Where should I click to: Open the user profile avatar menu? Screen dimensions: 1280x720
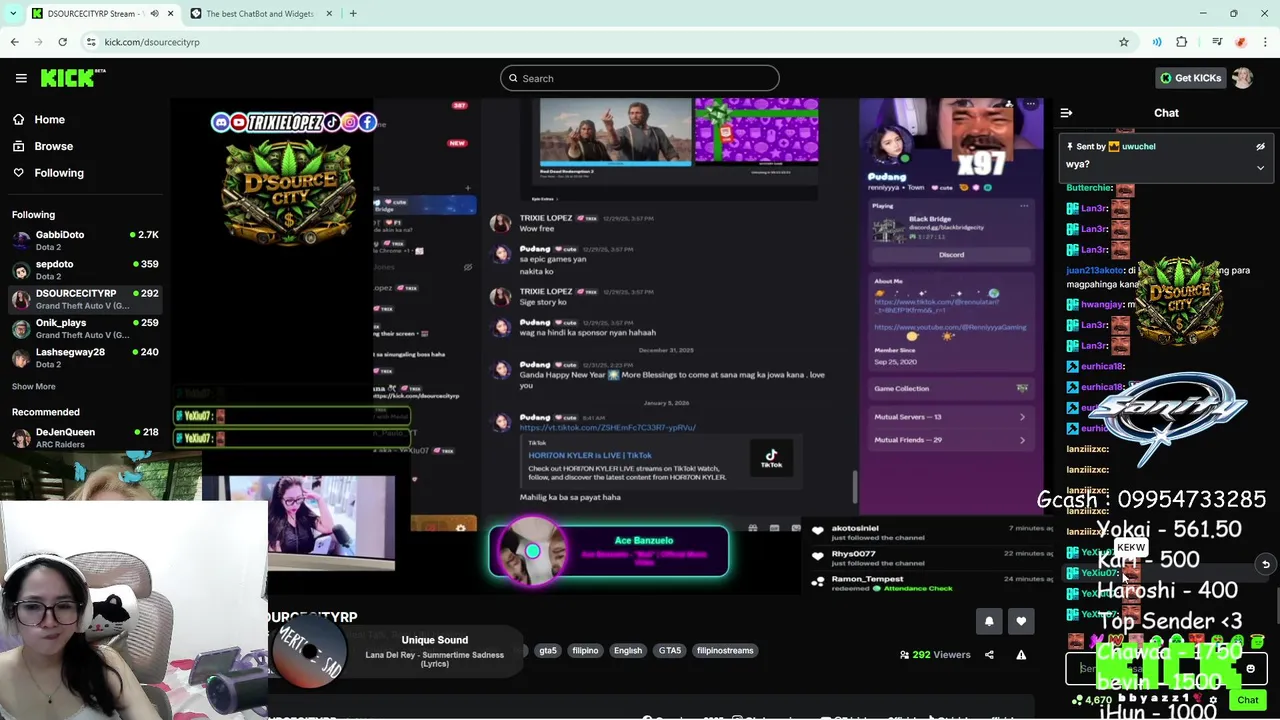point(1243,78)
